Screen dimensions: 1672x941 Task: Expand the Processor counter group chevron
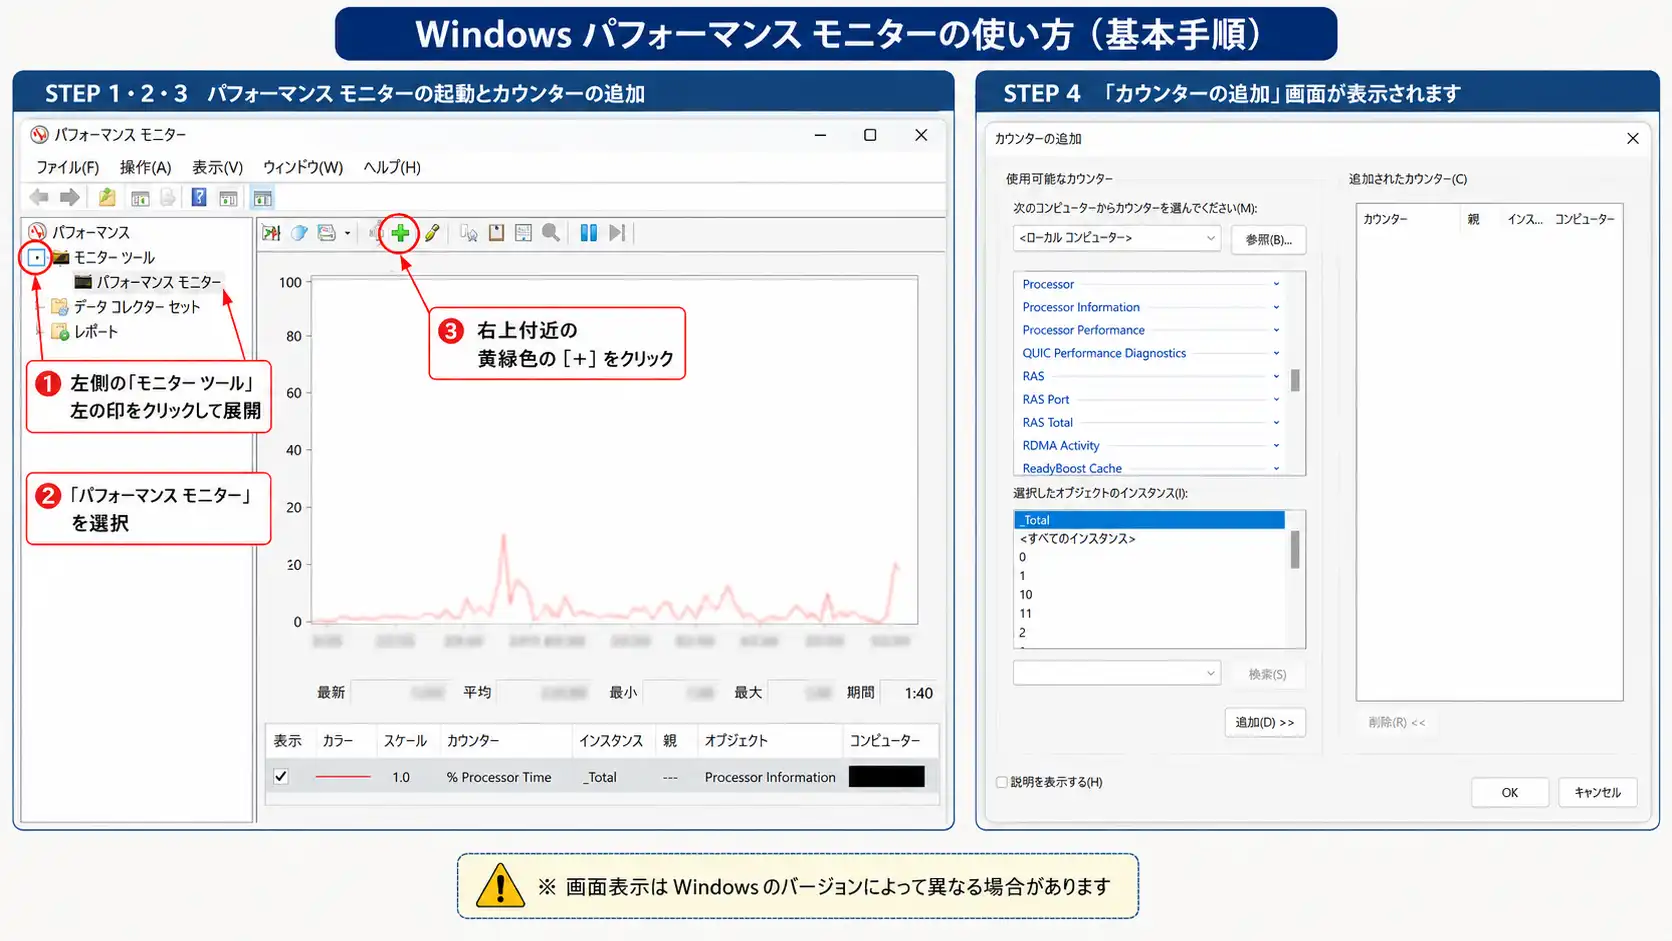point(1276,284)
